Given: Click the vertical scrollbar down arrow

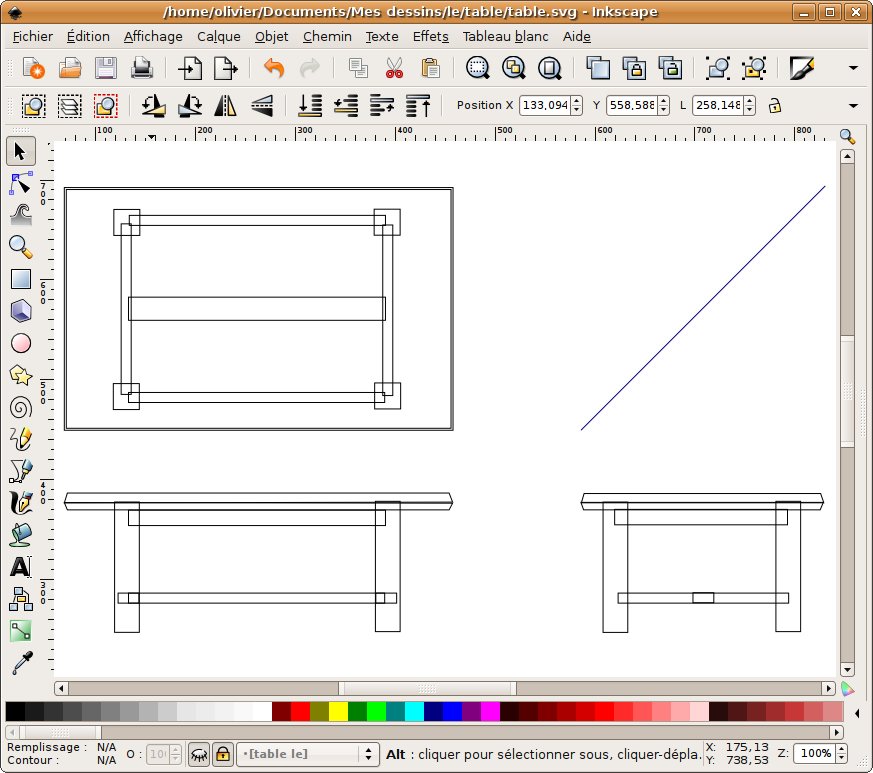Looking at the screenshot, I should [x=847, y=669].
